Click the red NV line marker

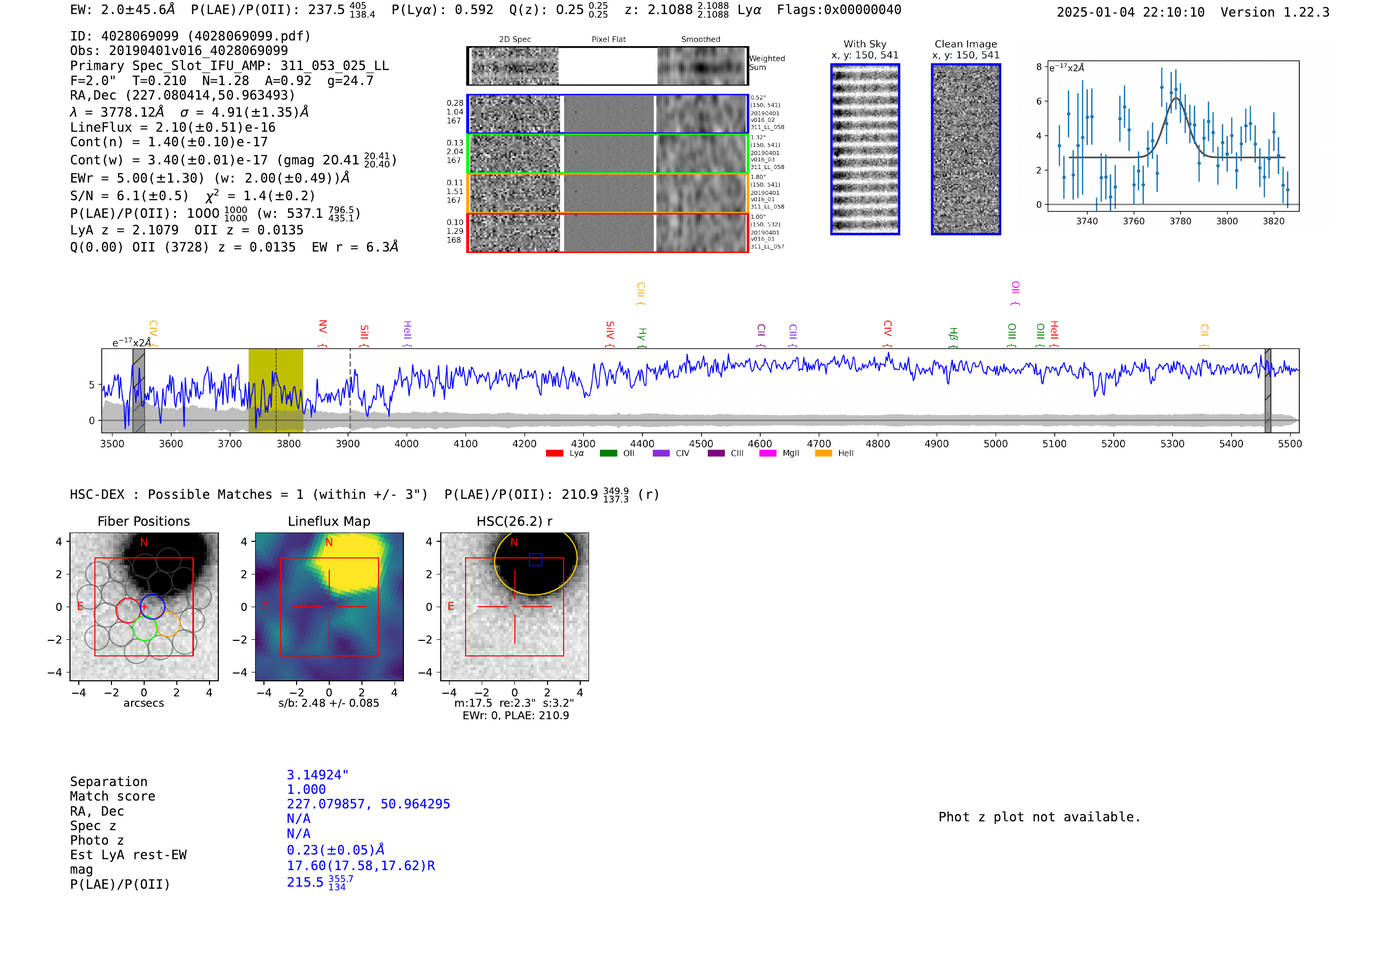click(323, 331)
